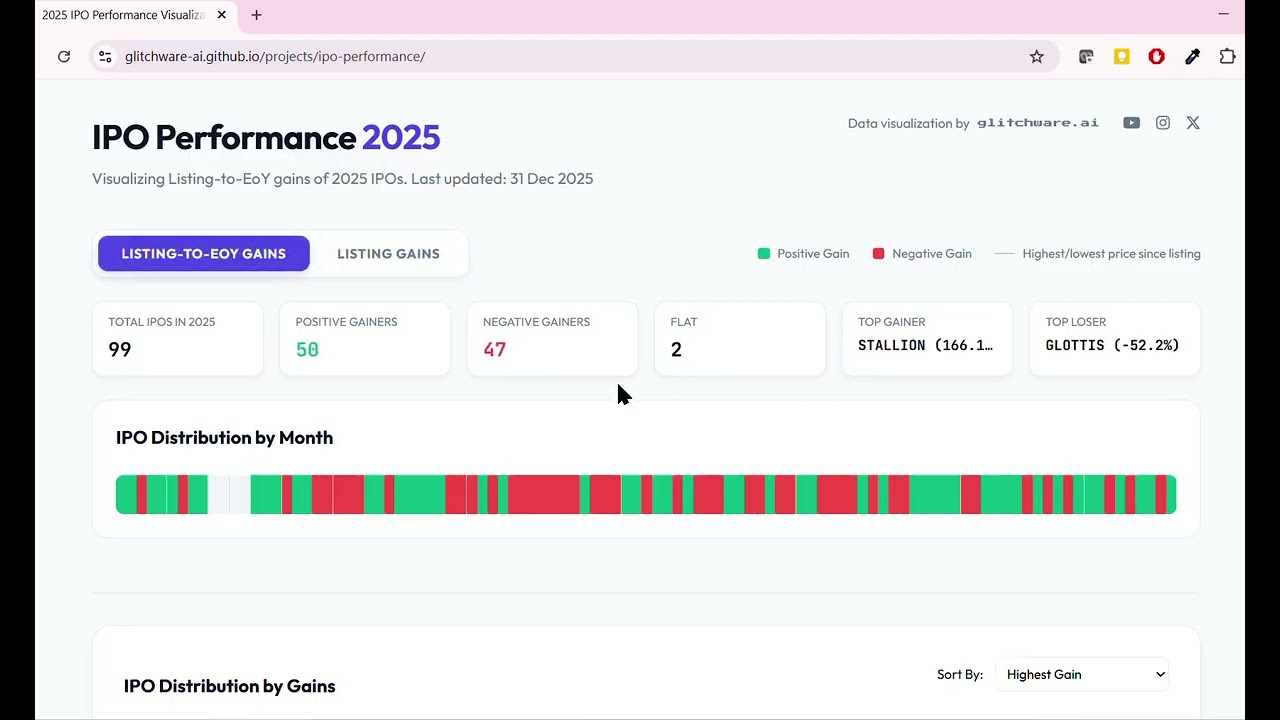
Task: Click the Top Loser GLOTTIS card
Action: tap(1115, 339)
